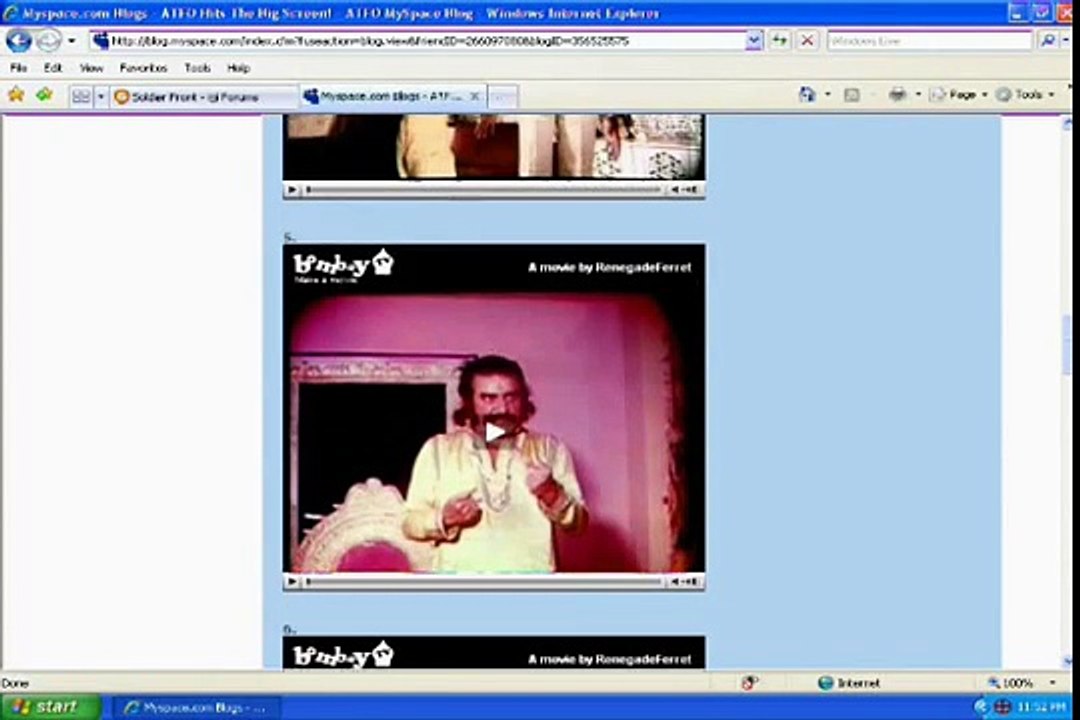Viewport: 1080px width, 720px height.
Task: Open the Help menu
Action: pyautogui.click(x=238, y=68)
